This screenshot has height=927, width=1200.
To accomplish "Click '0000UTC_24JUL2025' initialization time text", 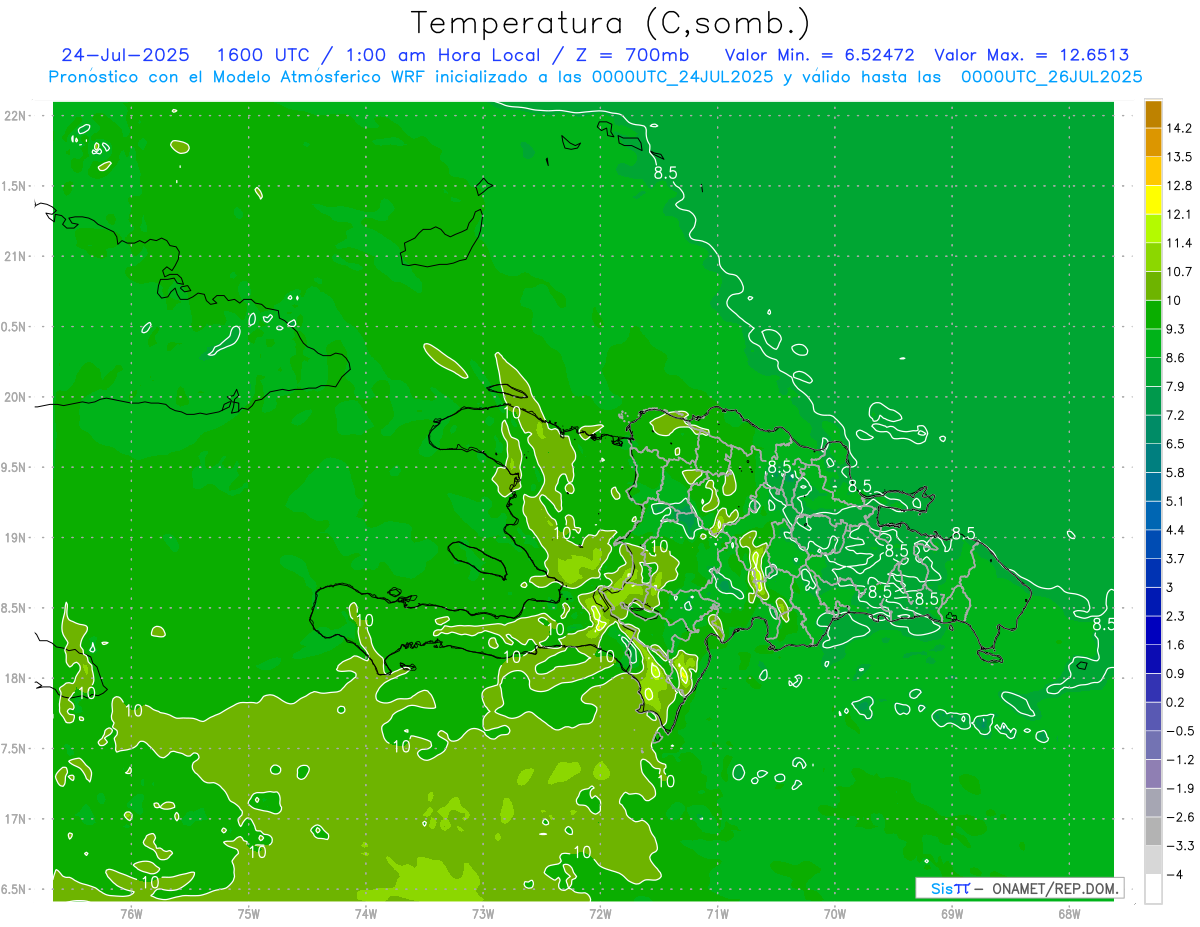I will click(x=683, y=76).
